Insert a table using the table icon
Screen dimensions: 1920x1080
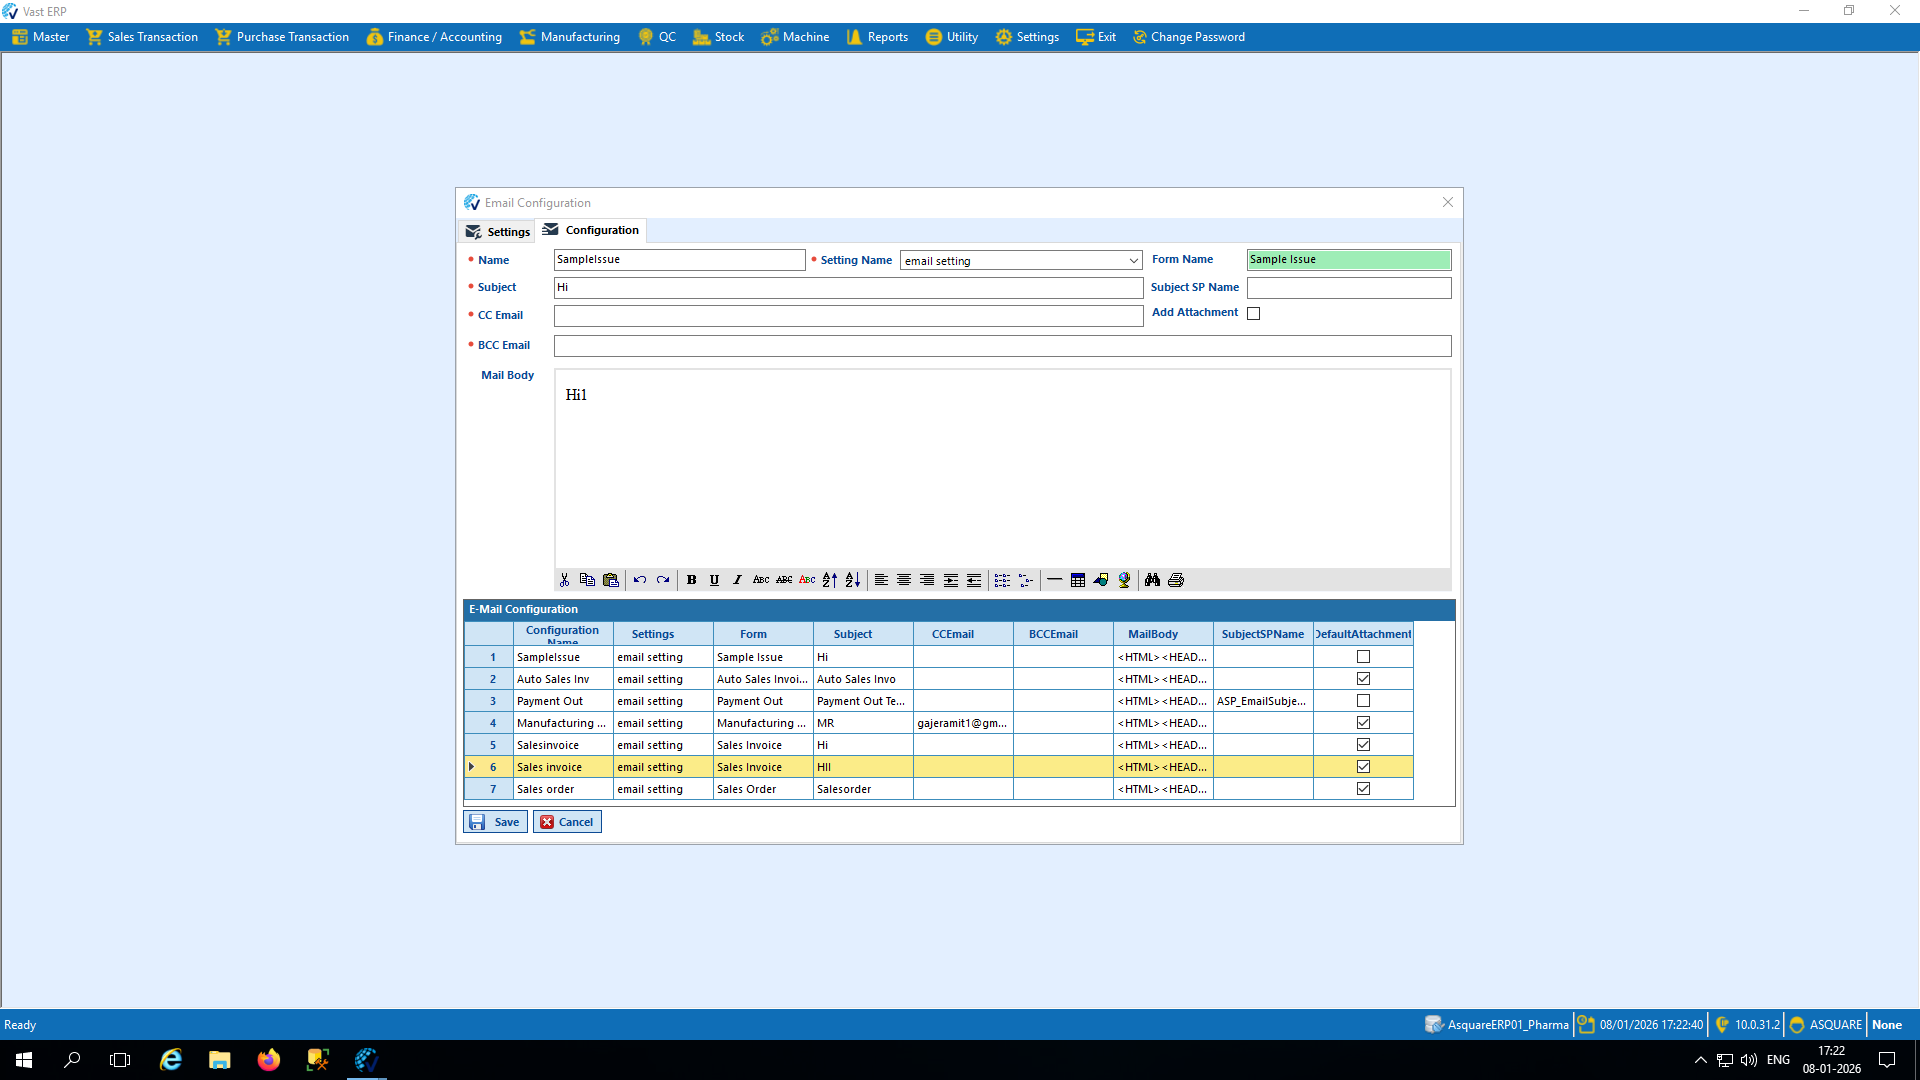pyautogui.click(x=1078, y=580)
